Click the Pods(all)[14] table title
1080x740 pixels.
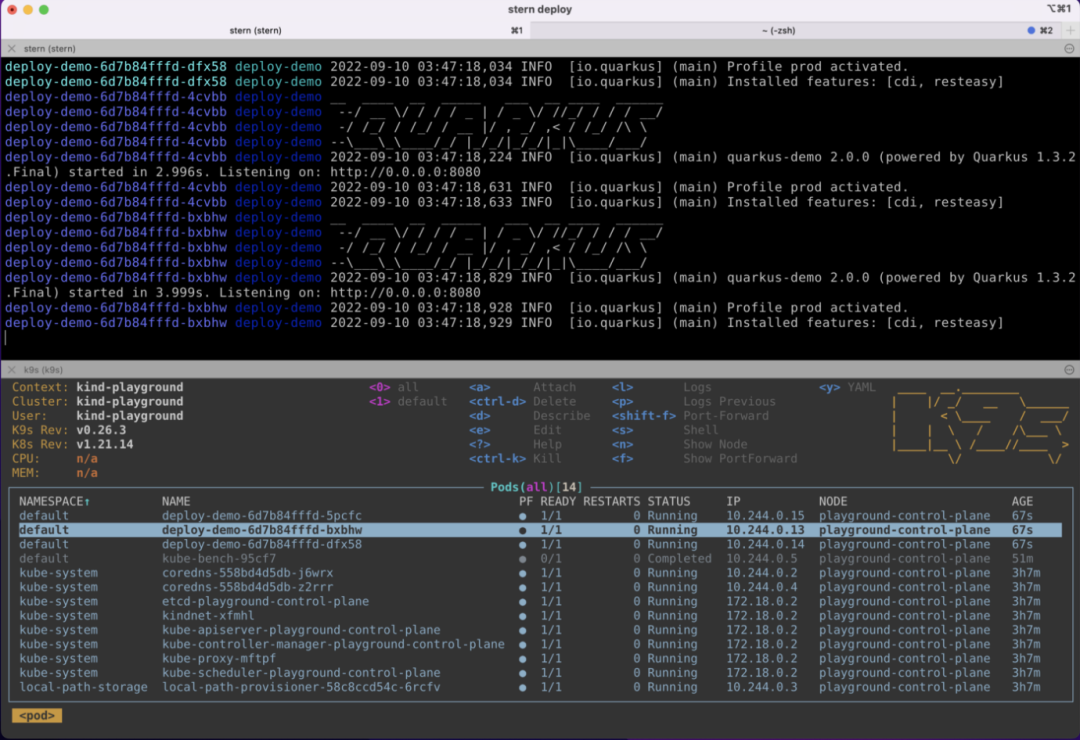tap(536, 487)
